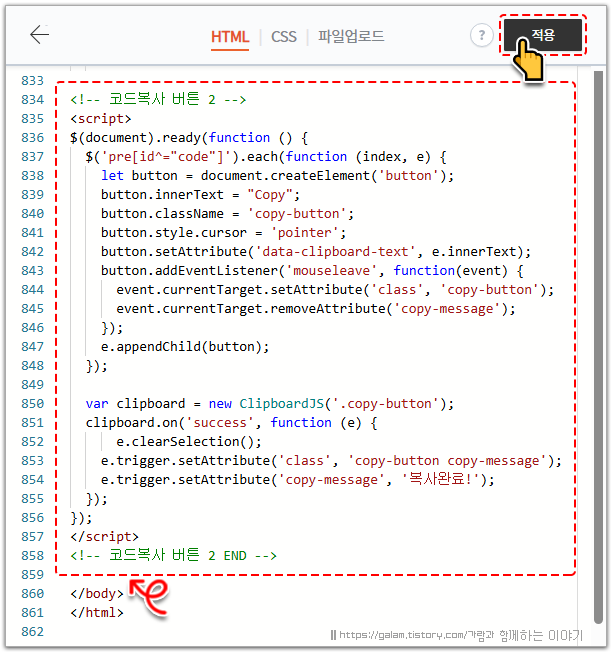Open the 파일업로드 tab
The image size is (612, 652).
pos(351,37)
